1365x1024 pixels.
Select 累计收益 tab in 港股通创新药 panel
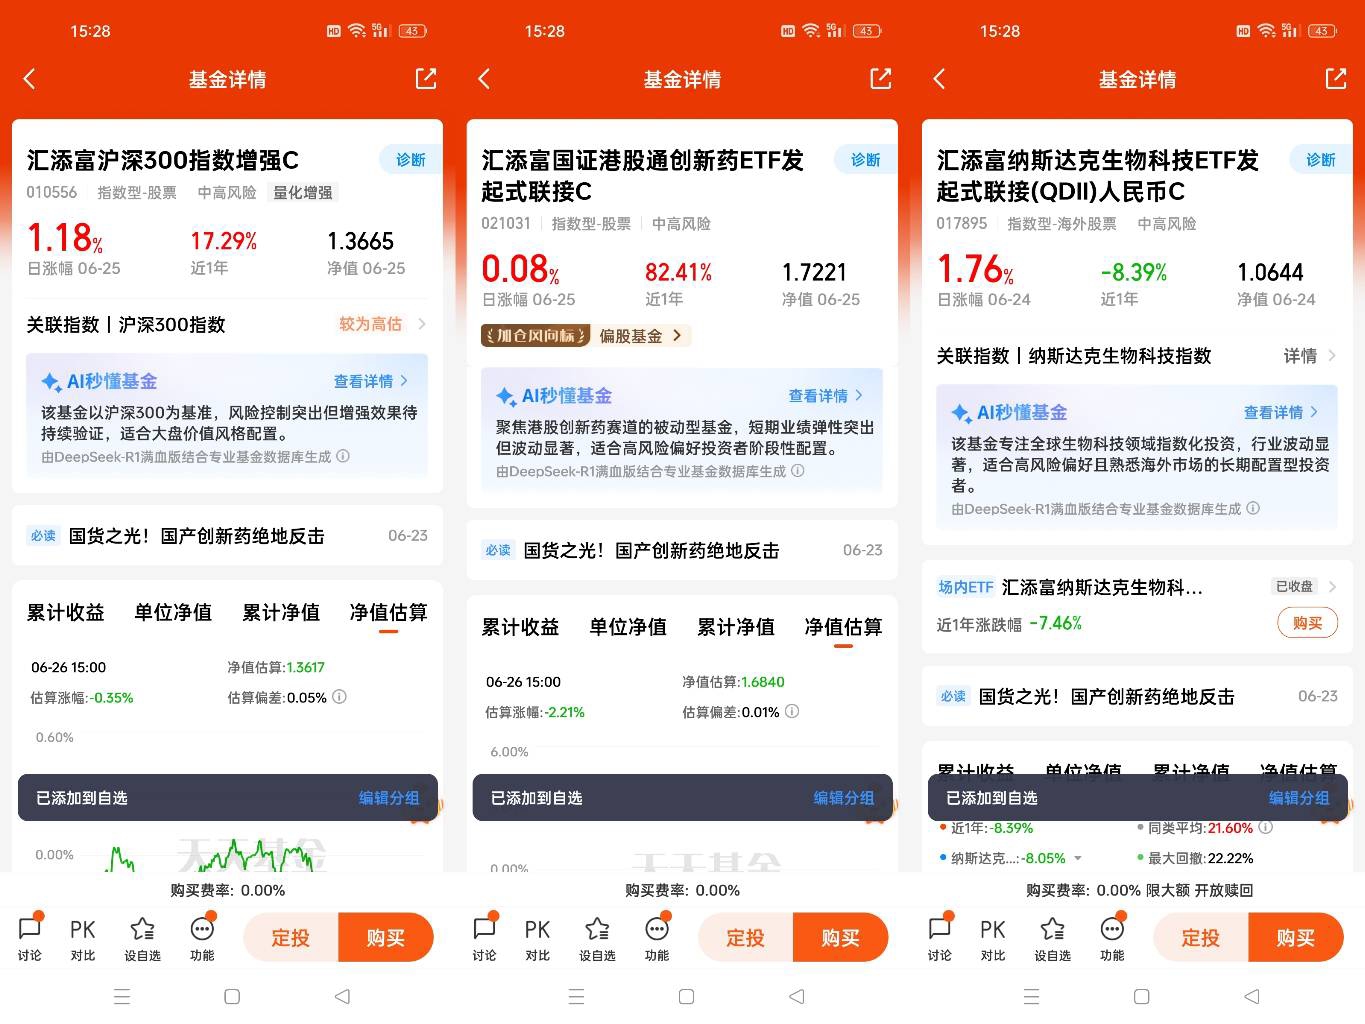520,627
